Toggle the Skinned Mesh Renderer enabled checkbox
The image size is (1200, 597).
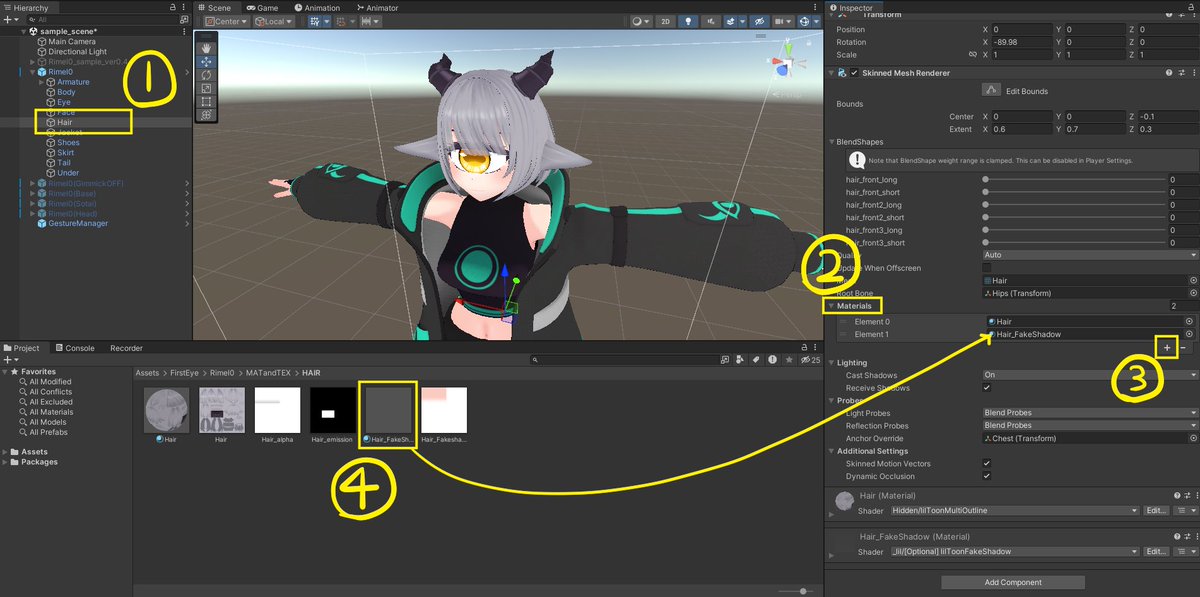[x=854, y=73]
